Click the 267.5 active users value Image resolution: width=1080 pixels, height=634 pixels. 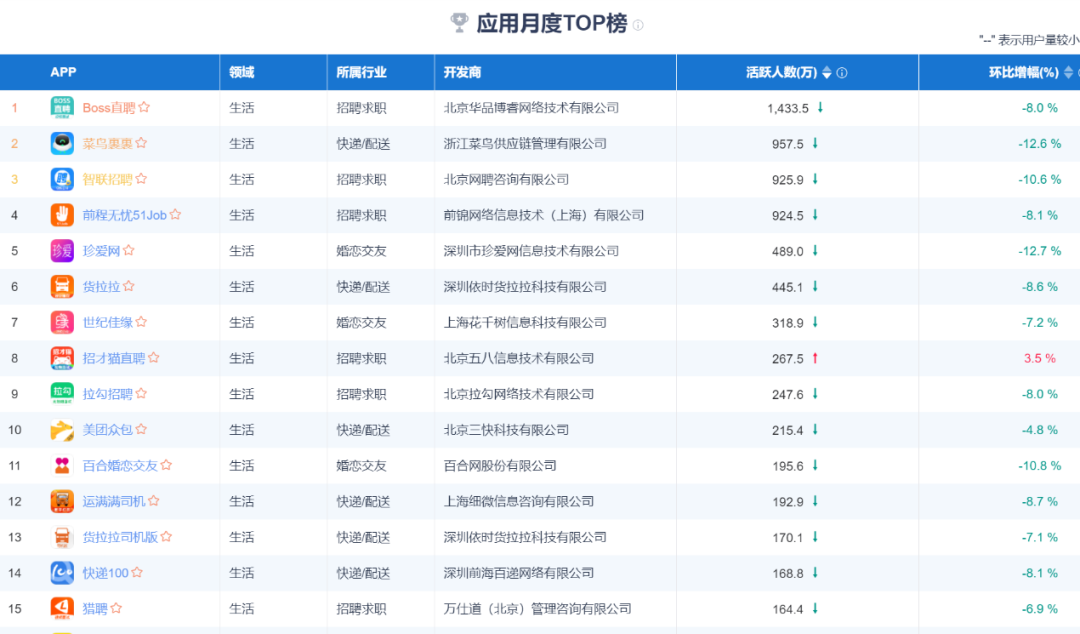[x=787, y=359]
